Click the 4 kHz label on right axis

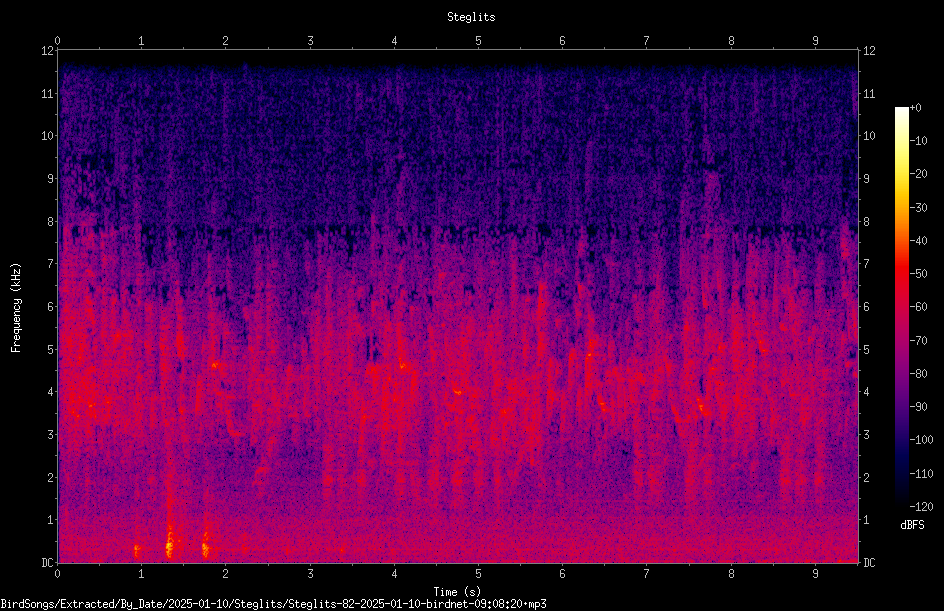pyautogui.click(x=866, y=392)
